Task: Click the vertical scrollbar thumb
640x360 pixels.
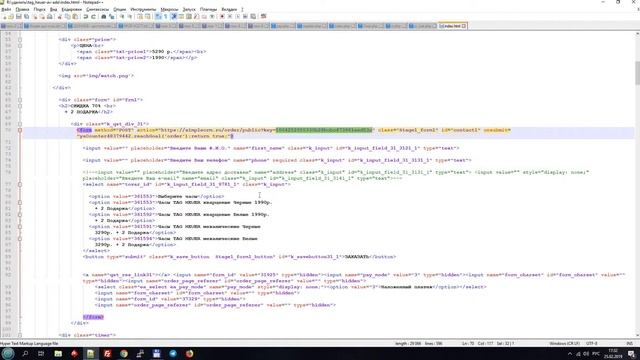Action: click(x=637, y=73)
